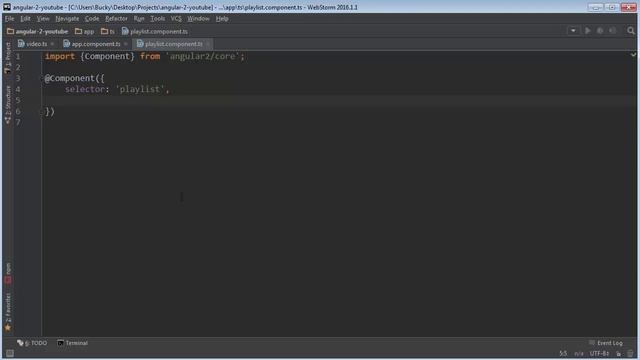Open the Refactor menu
The image size is (640, 360).
(x=116, y=19)
